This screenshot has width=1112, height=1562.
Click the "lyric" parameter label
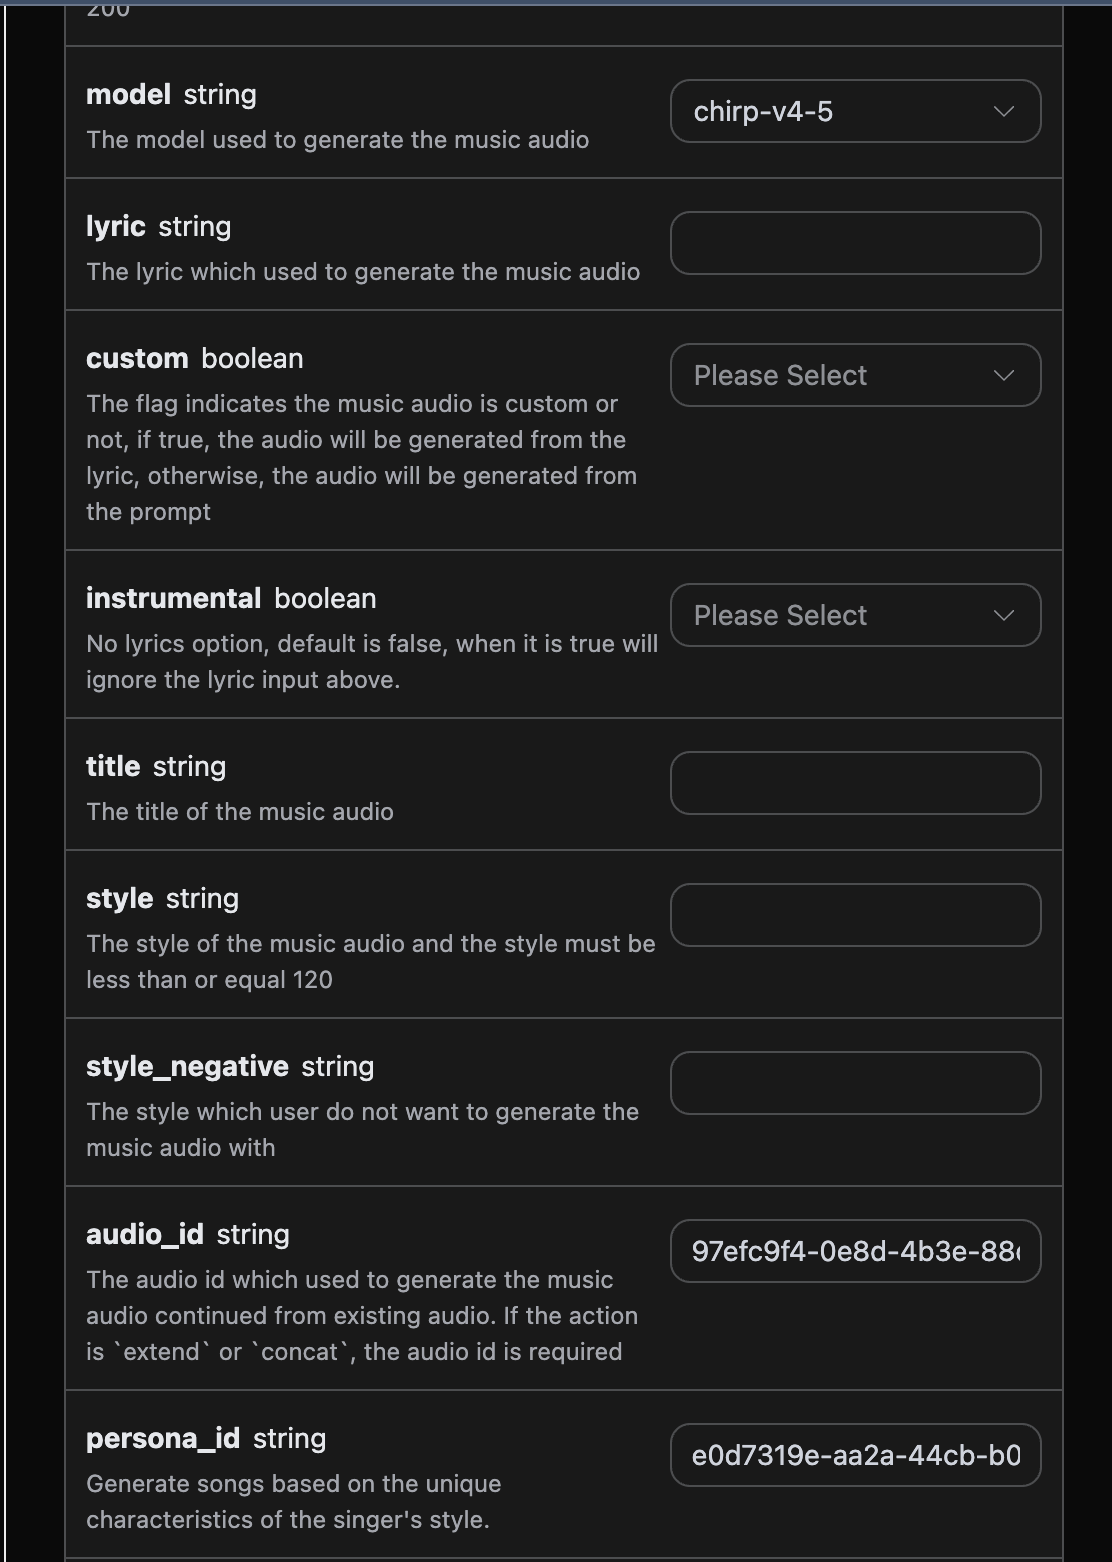click(x=116, y=227)
